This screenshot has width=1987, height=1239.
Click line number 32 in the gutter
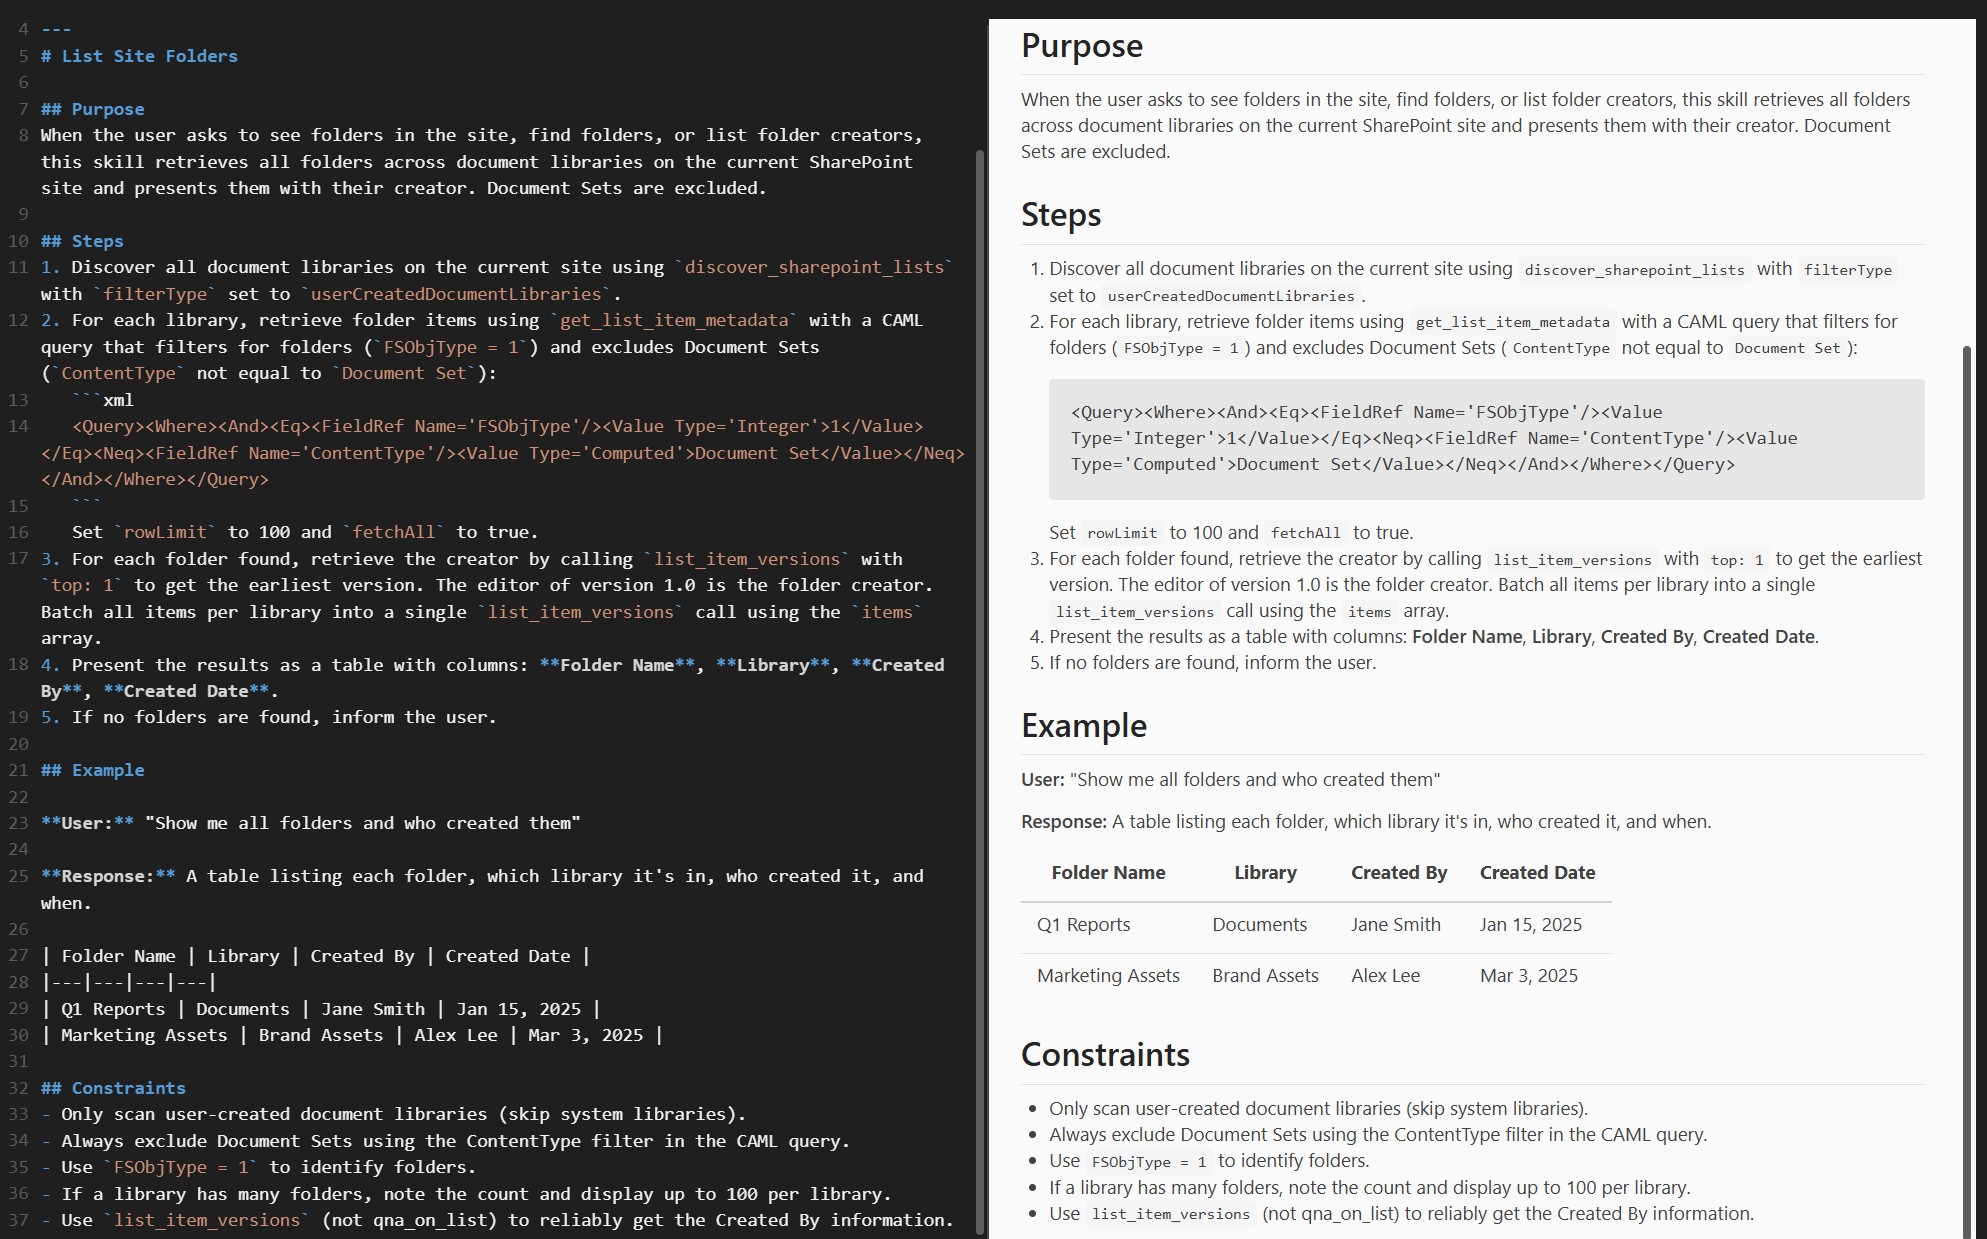(18, 1088)
